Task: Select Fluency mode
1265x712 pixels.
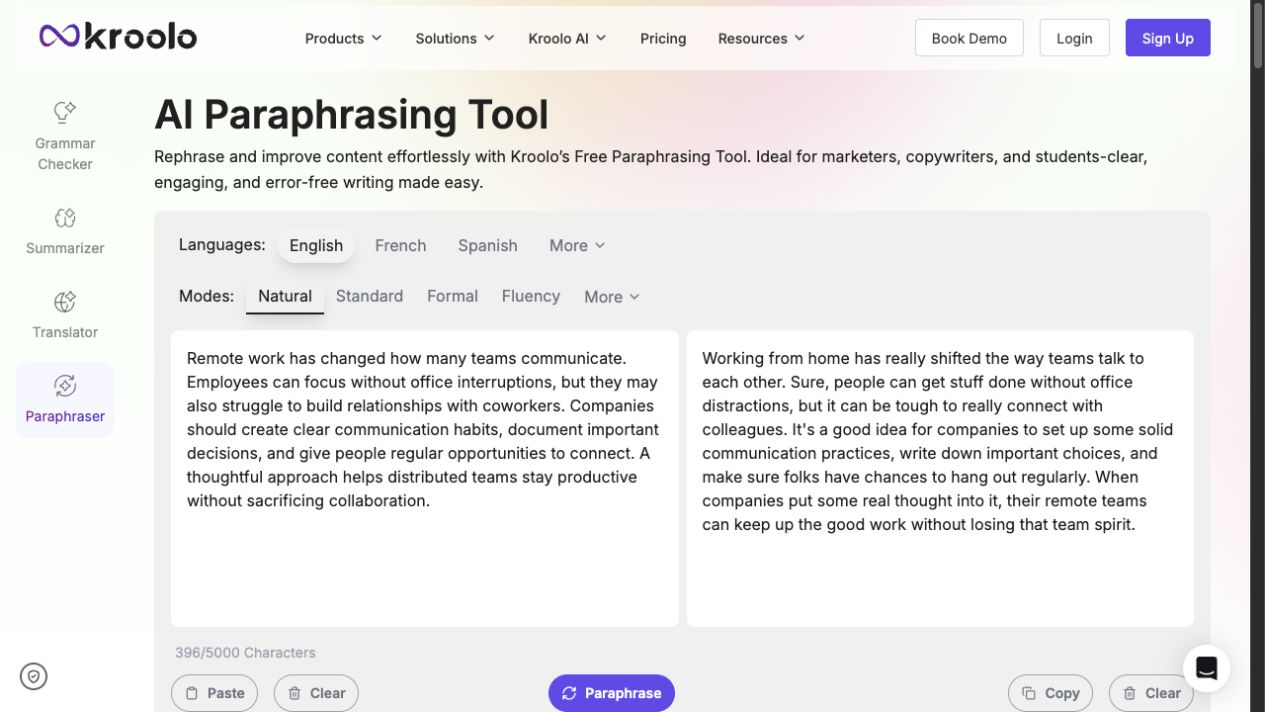Action: (530, 296)
